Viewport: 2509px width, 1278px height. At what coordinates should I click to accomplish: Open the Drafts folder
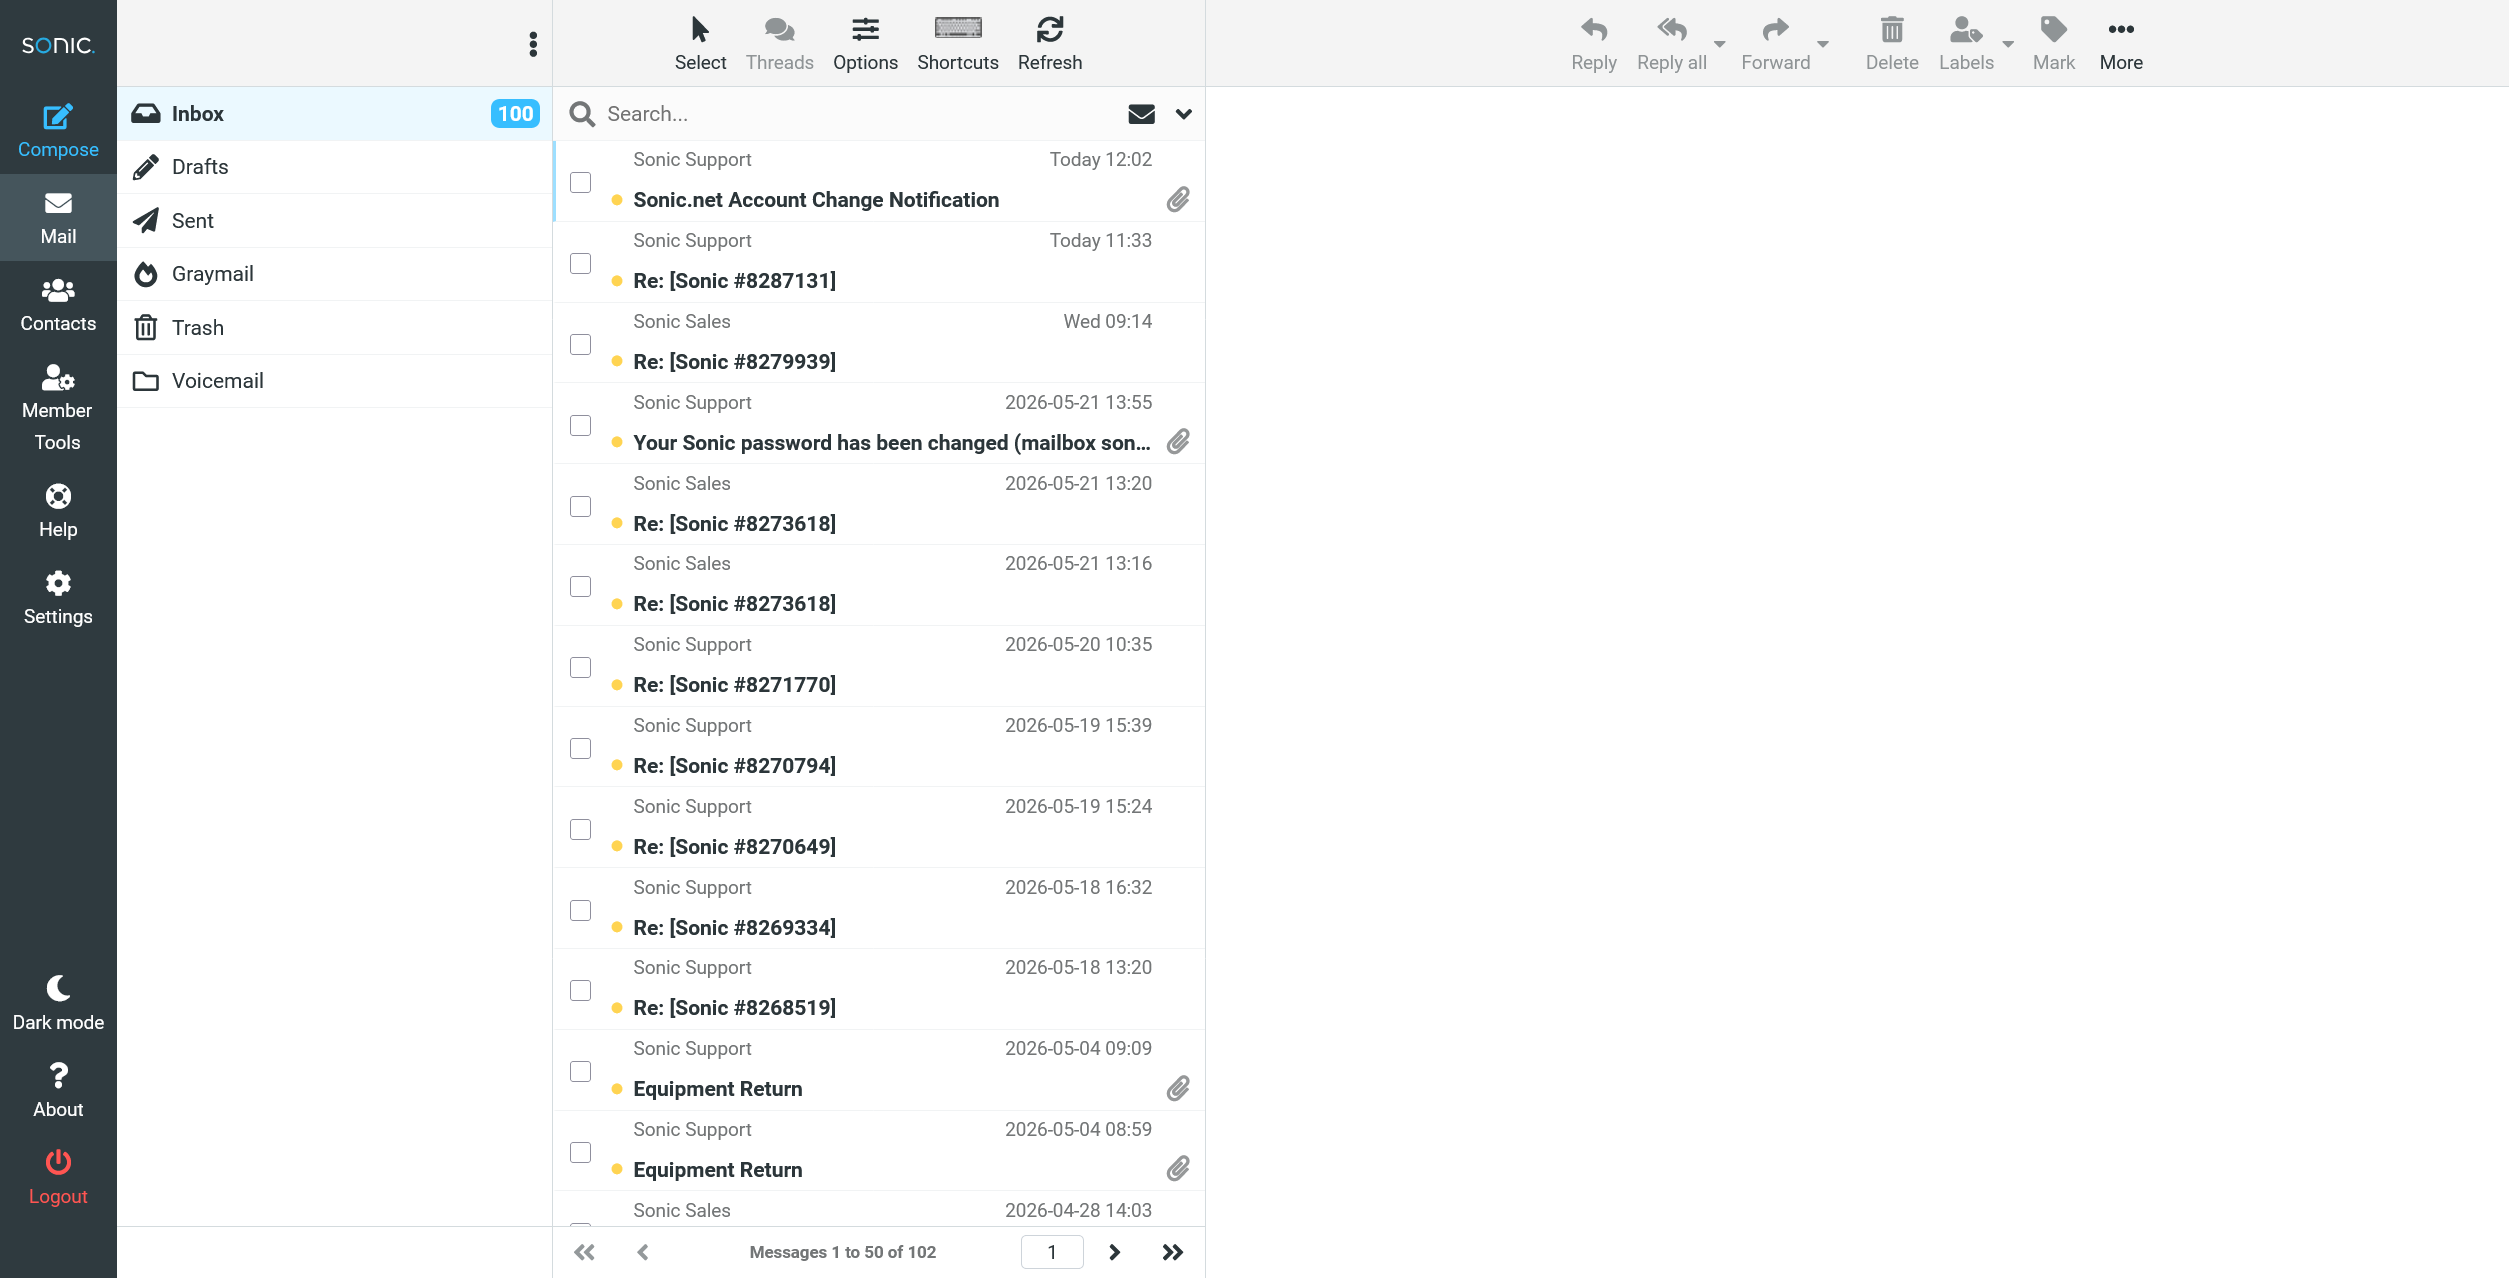click(335, 167)
